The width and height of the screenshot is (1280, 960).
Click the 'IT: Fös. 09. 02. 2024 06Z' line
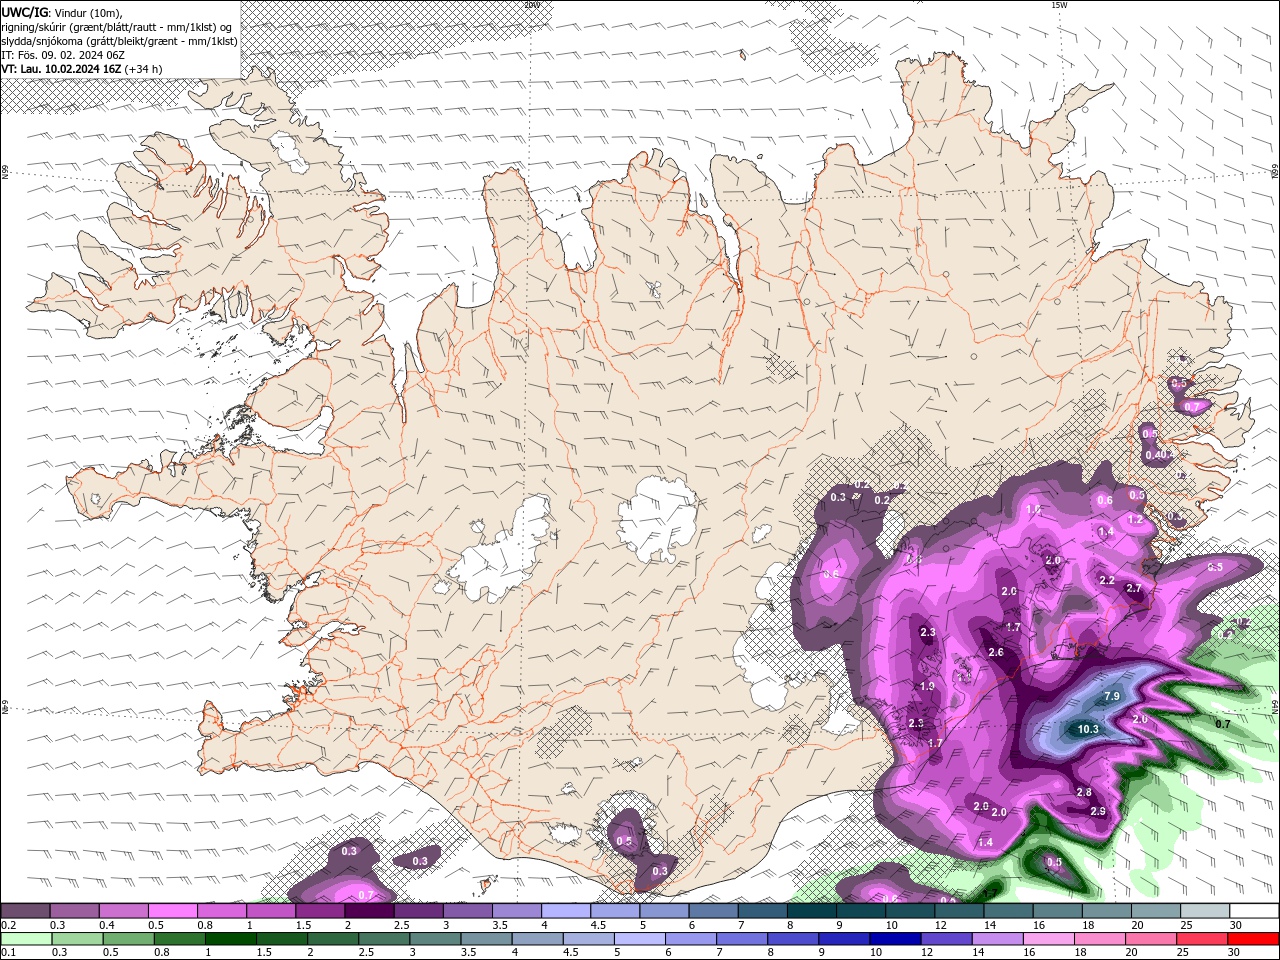[63, 55]
